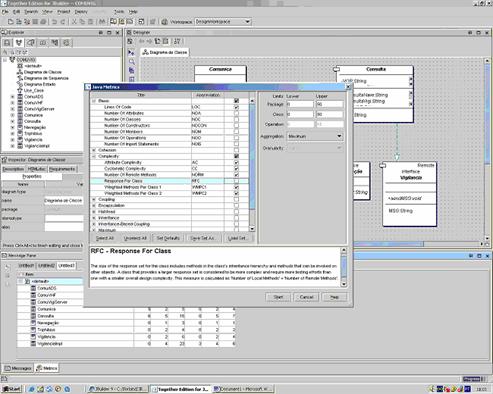Select the first directory icon in Explorer toolbar
Image resolution: width=493 pixels, height=394 pixels.
tap(7, 42)
